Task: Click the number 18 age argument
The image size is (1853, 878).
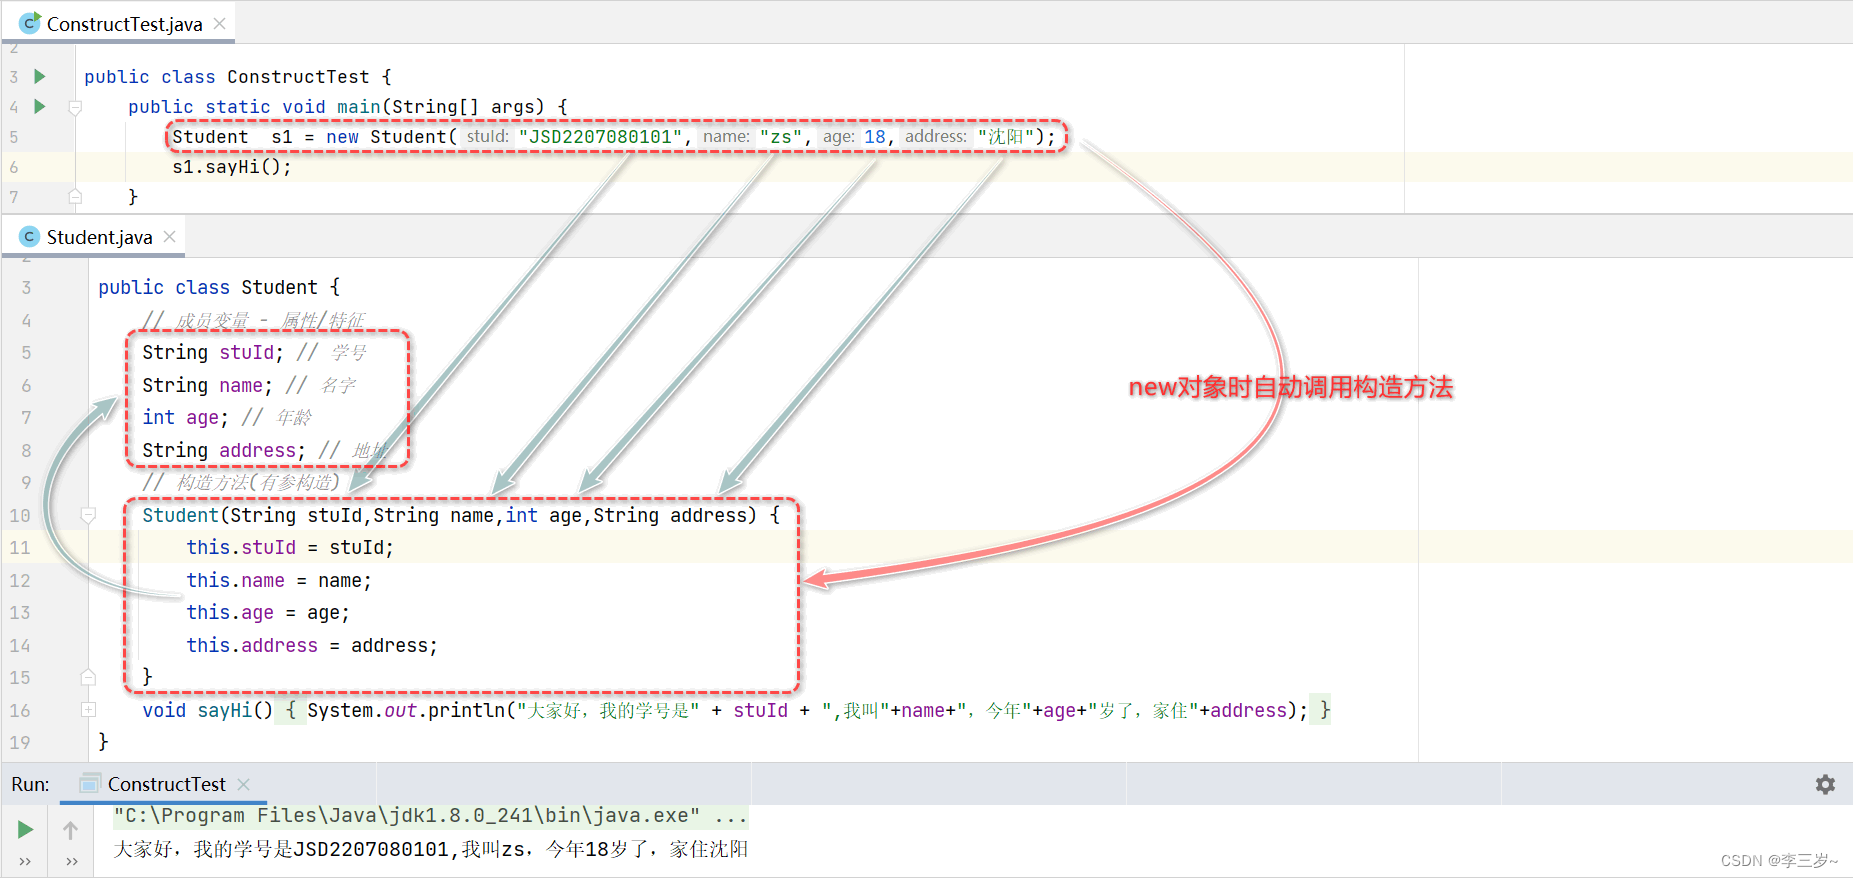Action: click(x=875, y=137)
